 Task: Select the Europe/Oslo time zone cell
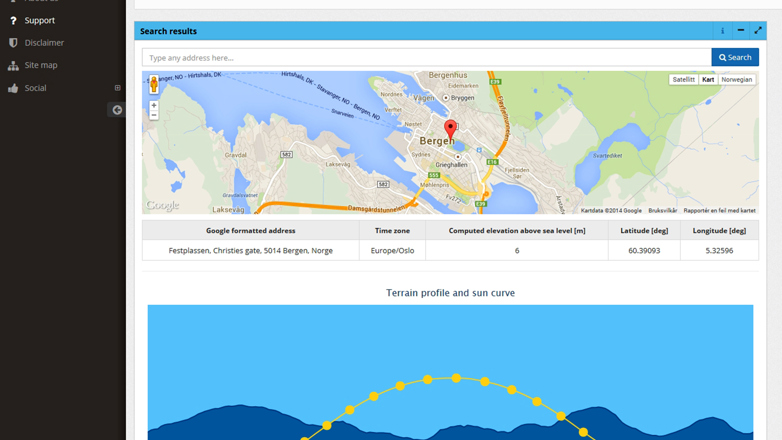coord(392,250)
